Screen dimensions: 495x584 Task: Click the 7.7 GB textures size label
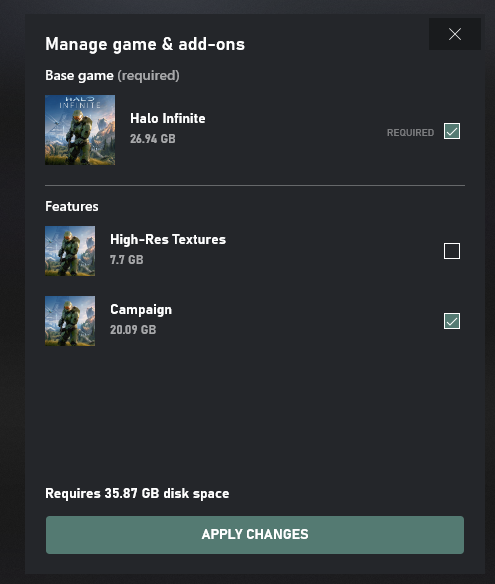(x=127, y=260)
